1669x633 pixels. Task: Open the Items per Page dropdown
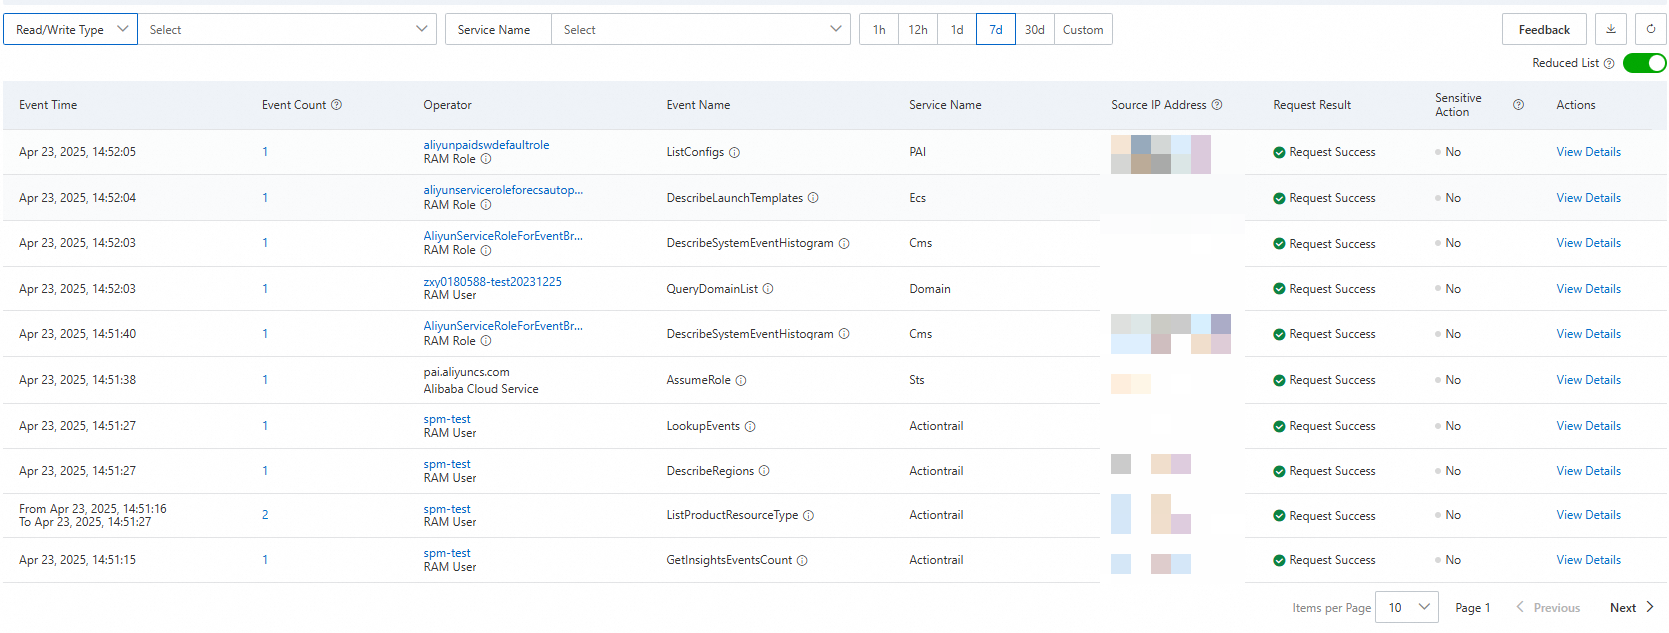pos(1406,607)
